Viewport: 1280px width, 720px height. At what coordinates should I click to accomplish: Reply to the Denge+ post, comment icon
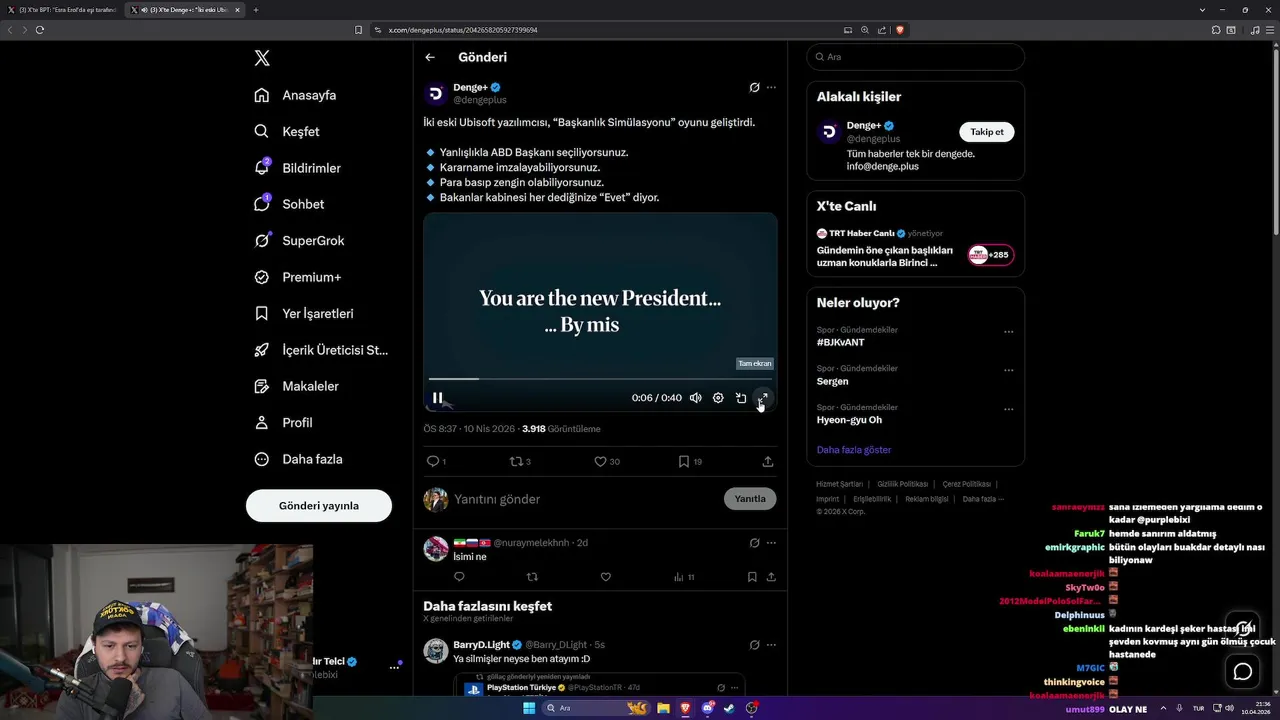433,461
